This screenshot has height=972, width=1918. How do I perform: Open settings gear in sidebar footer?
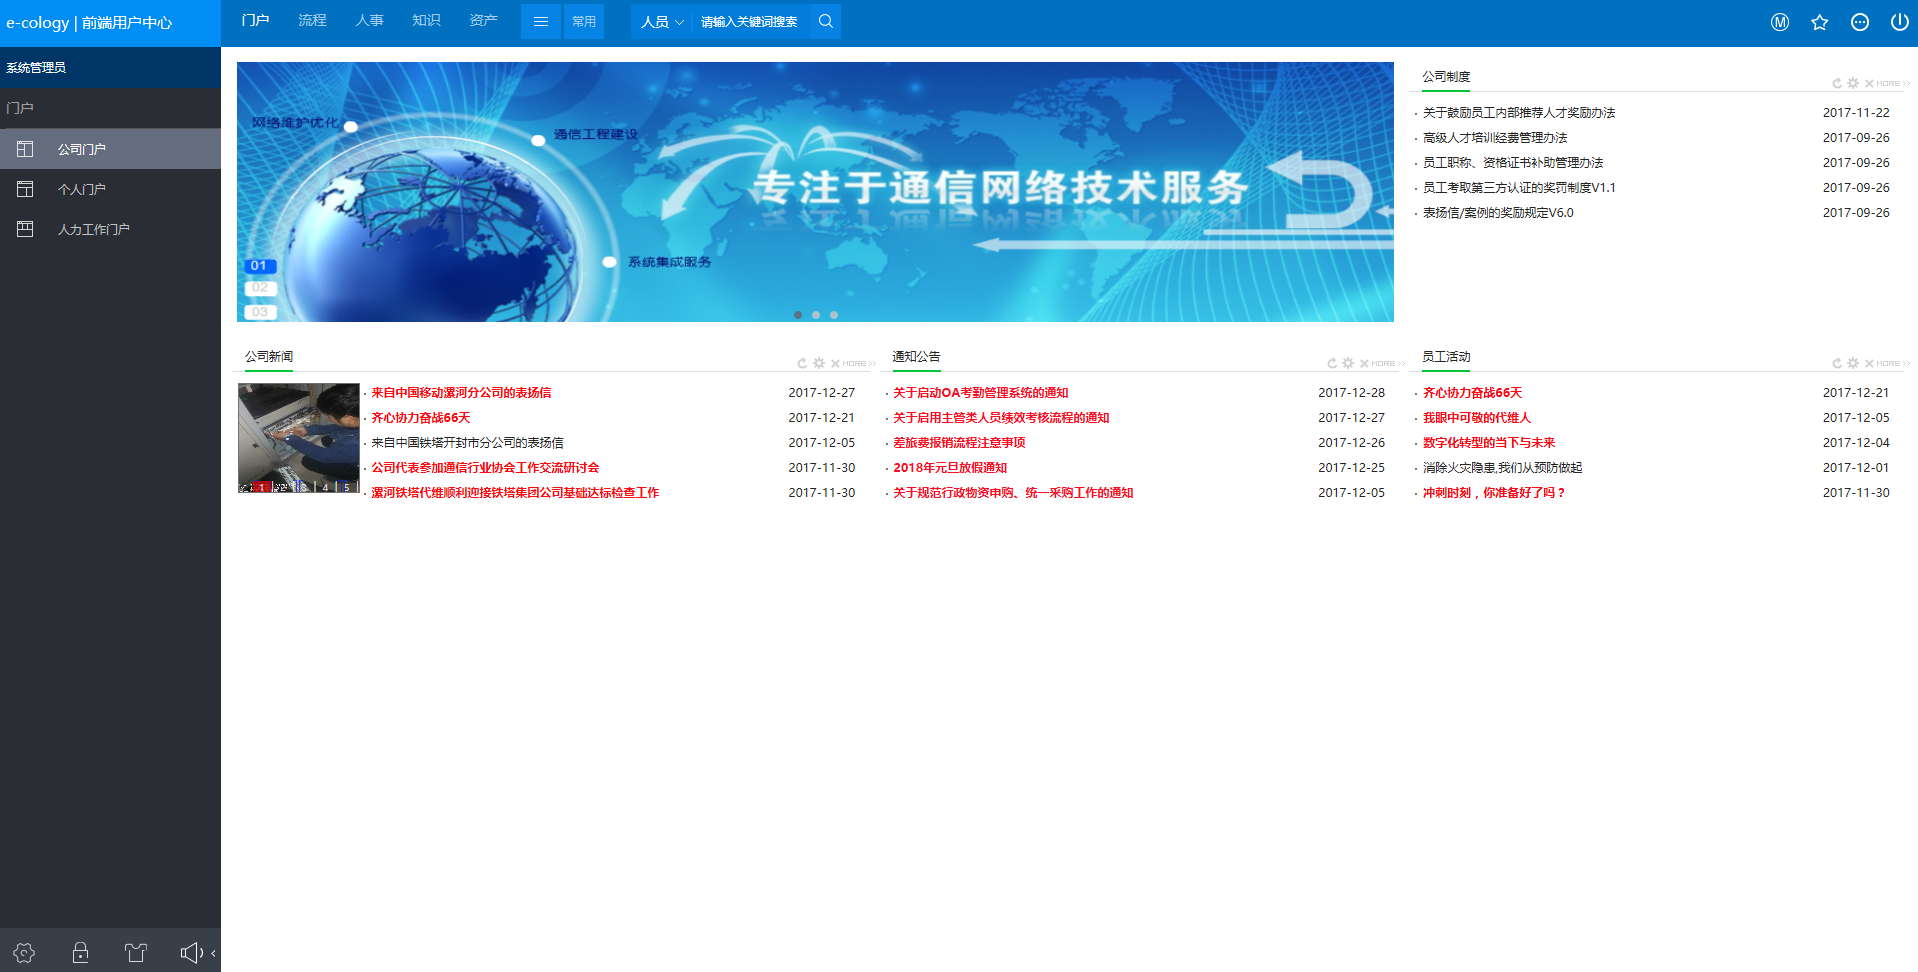25,952
